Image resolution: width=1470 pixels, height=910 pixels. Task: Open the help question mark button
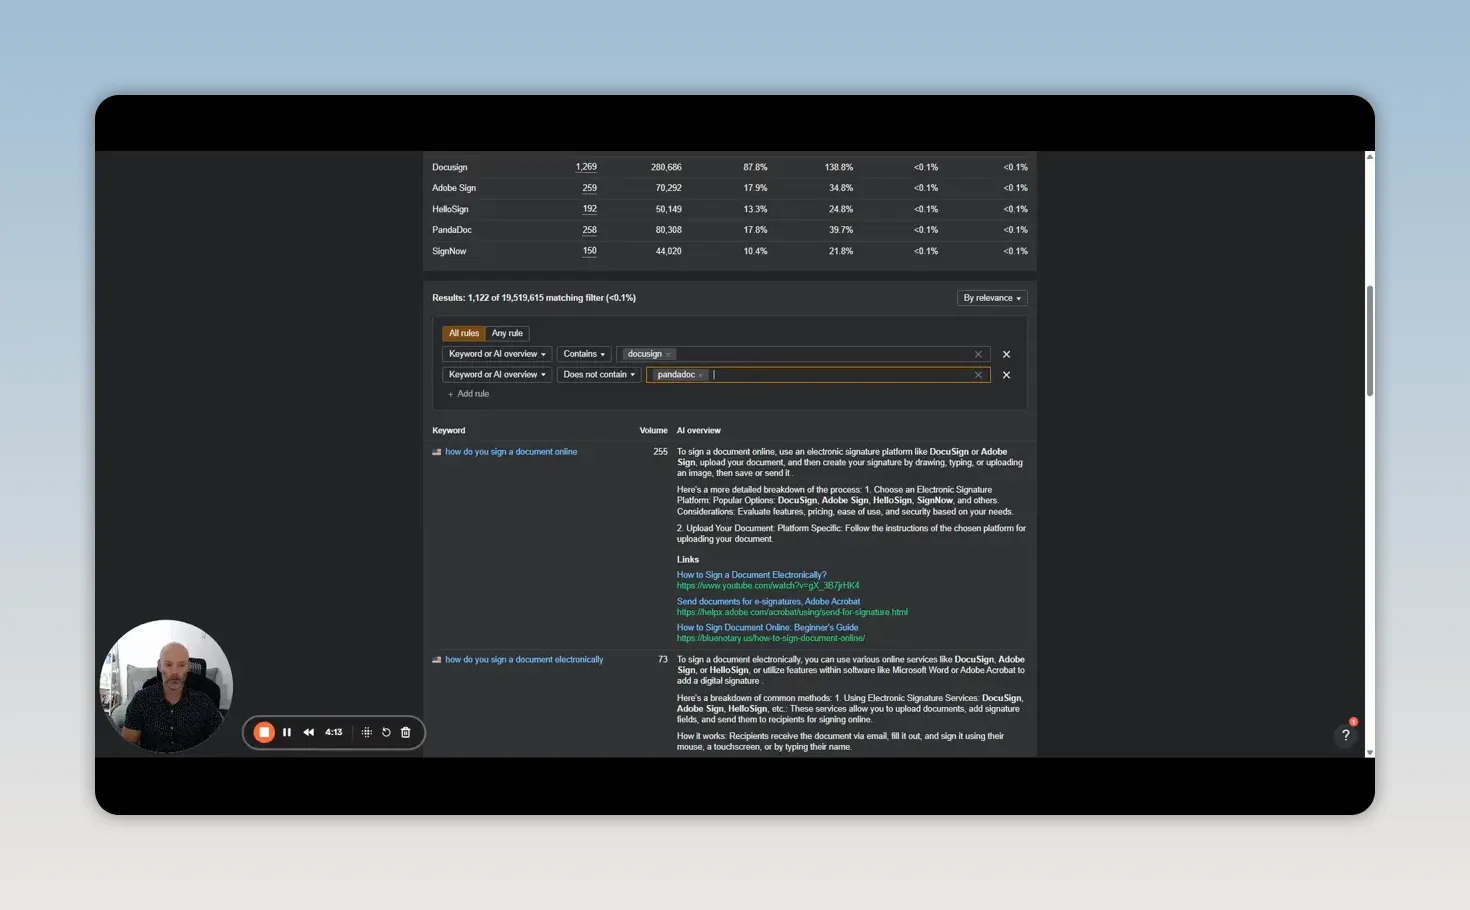pos(1346,735)
